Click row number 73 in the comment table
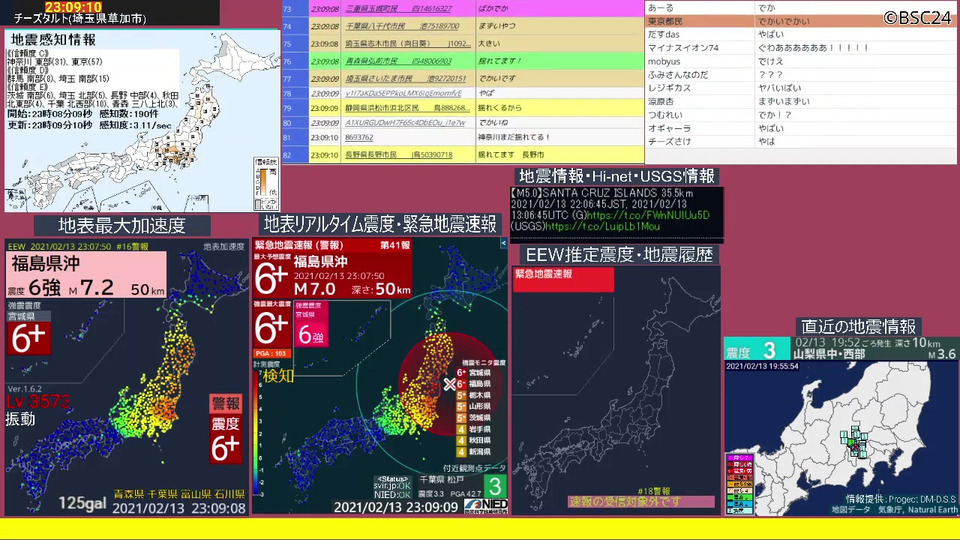 [x=287, y=9]
